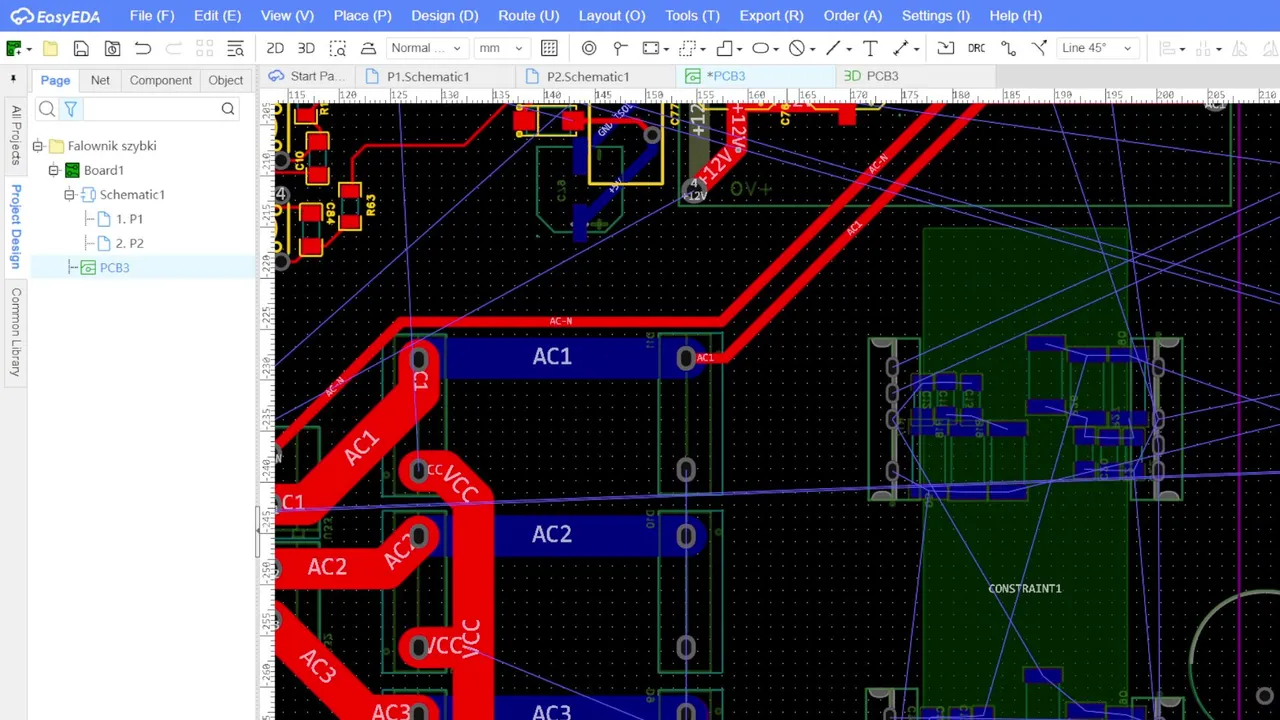1280x720 pixels.
Task: Open the Line 45° routing angle dropdown
Action: coord(1096,48)
